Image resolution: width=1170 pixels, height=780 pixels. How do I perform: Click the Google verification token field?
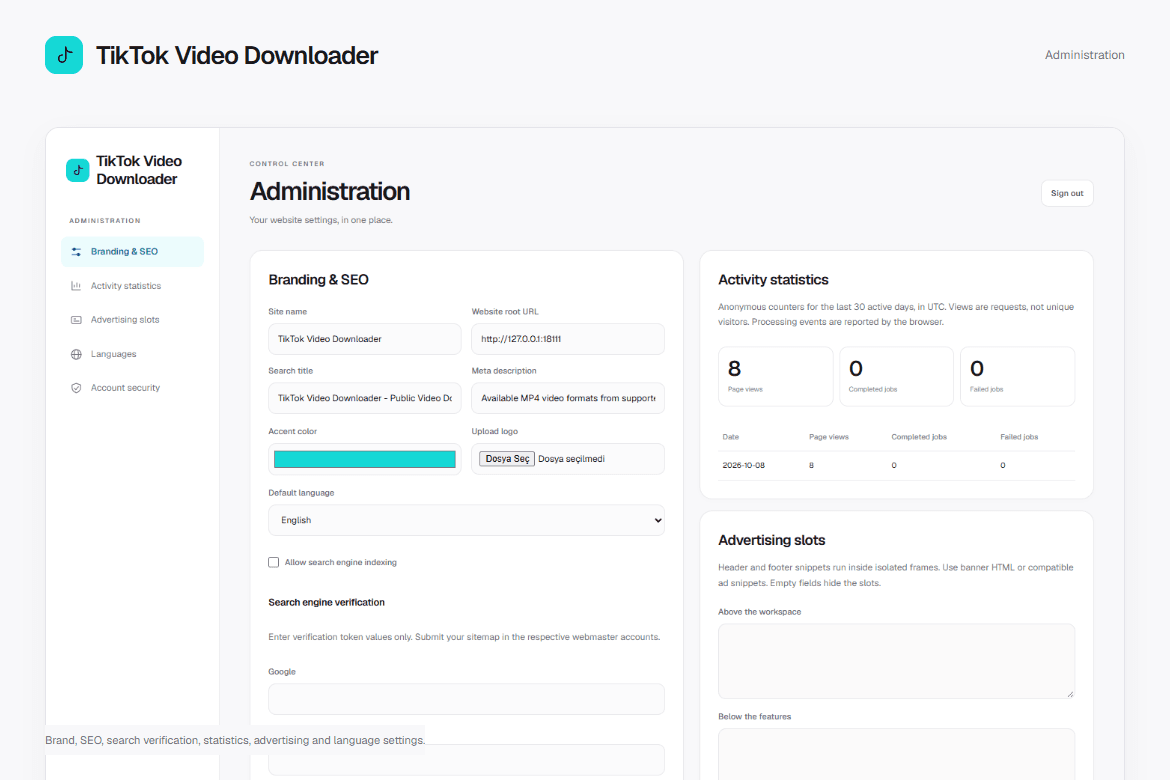coord(466,699)
